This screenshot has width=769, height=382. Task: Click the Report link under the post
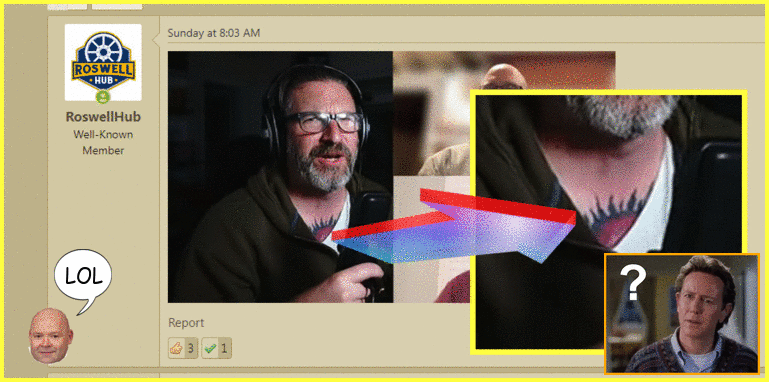tap(186, 323)
